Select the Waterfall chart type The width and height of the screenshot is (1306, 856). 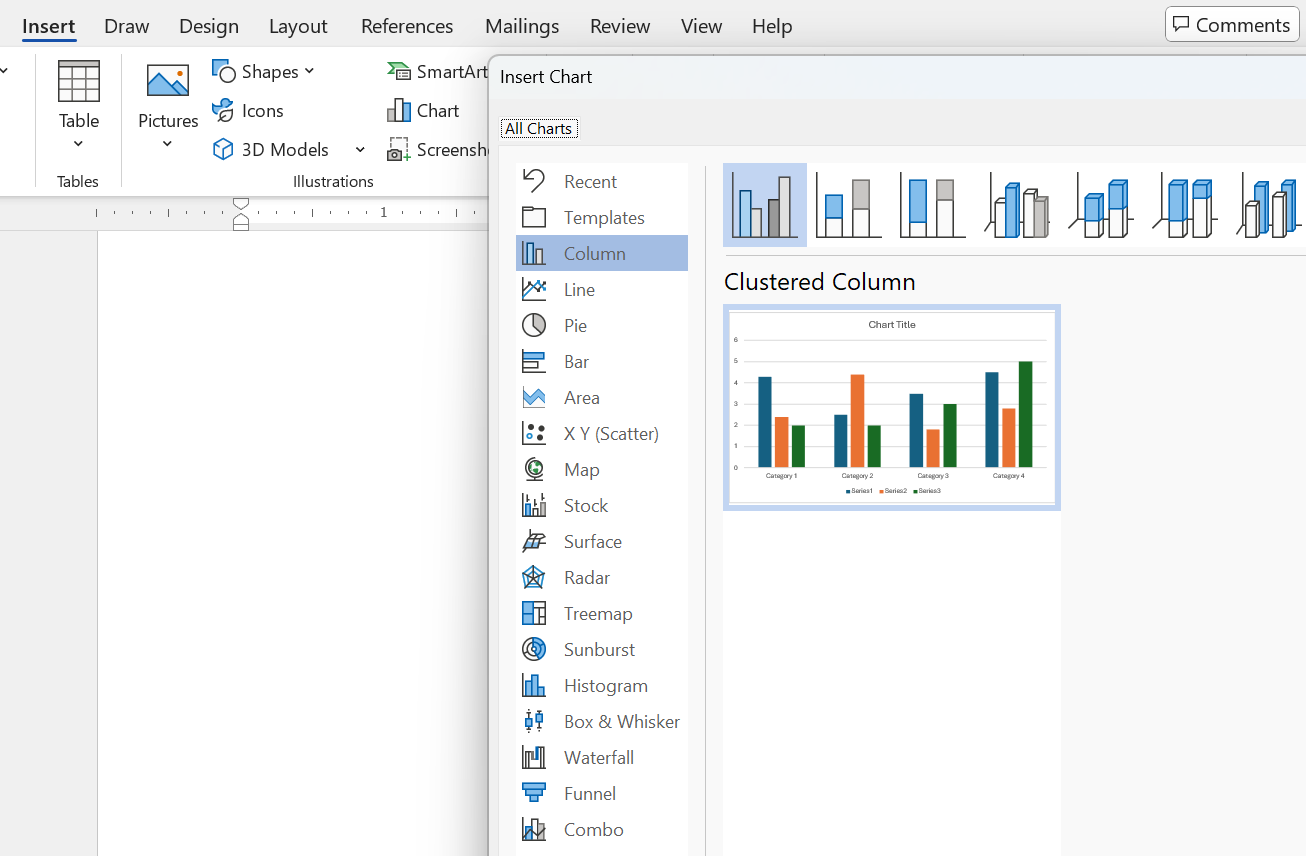(601, 757)
